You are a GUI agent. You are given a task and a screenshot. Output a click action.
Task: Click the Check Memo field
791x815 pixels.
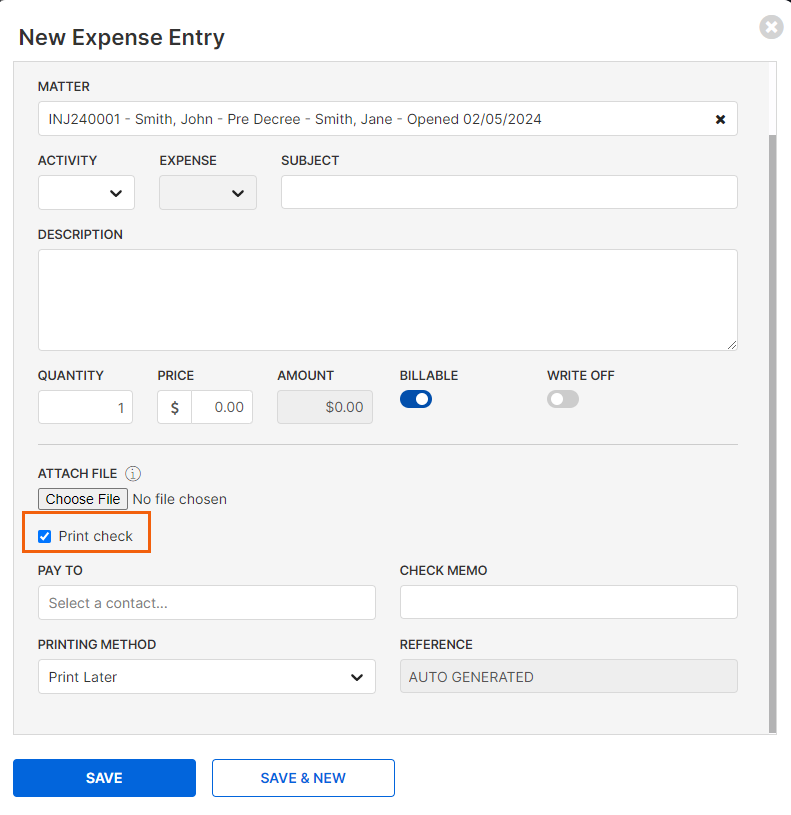(569, 602)
